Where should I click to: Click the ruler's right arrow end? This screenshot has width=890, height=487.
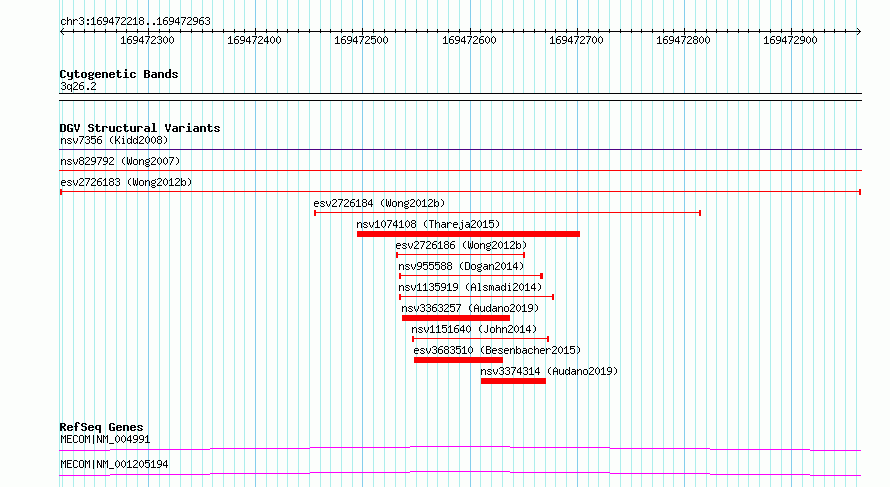[858, 31]
